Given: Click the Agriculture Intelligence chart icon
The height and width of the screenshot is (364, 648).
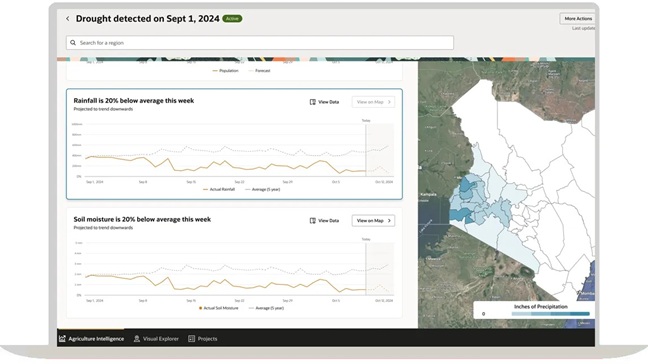Looking at the screenshot, I should [62, 338].
